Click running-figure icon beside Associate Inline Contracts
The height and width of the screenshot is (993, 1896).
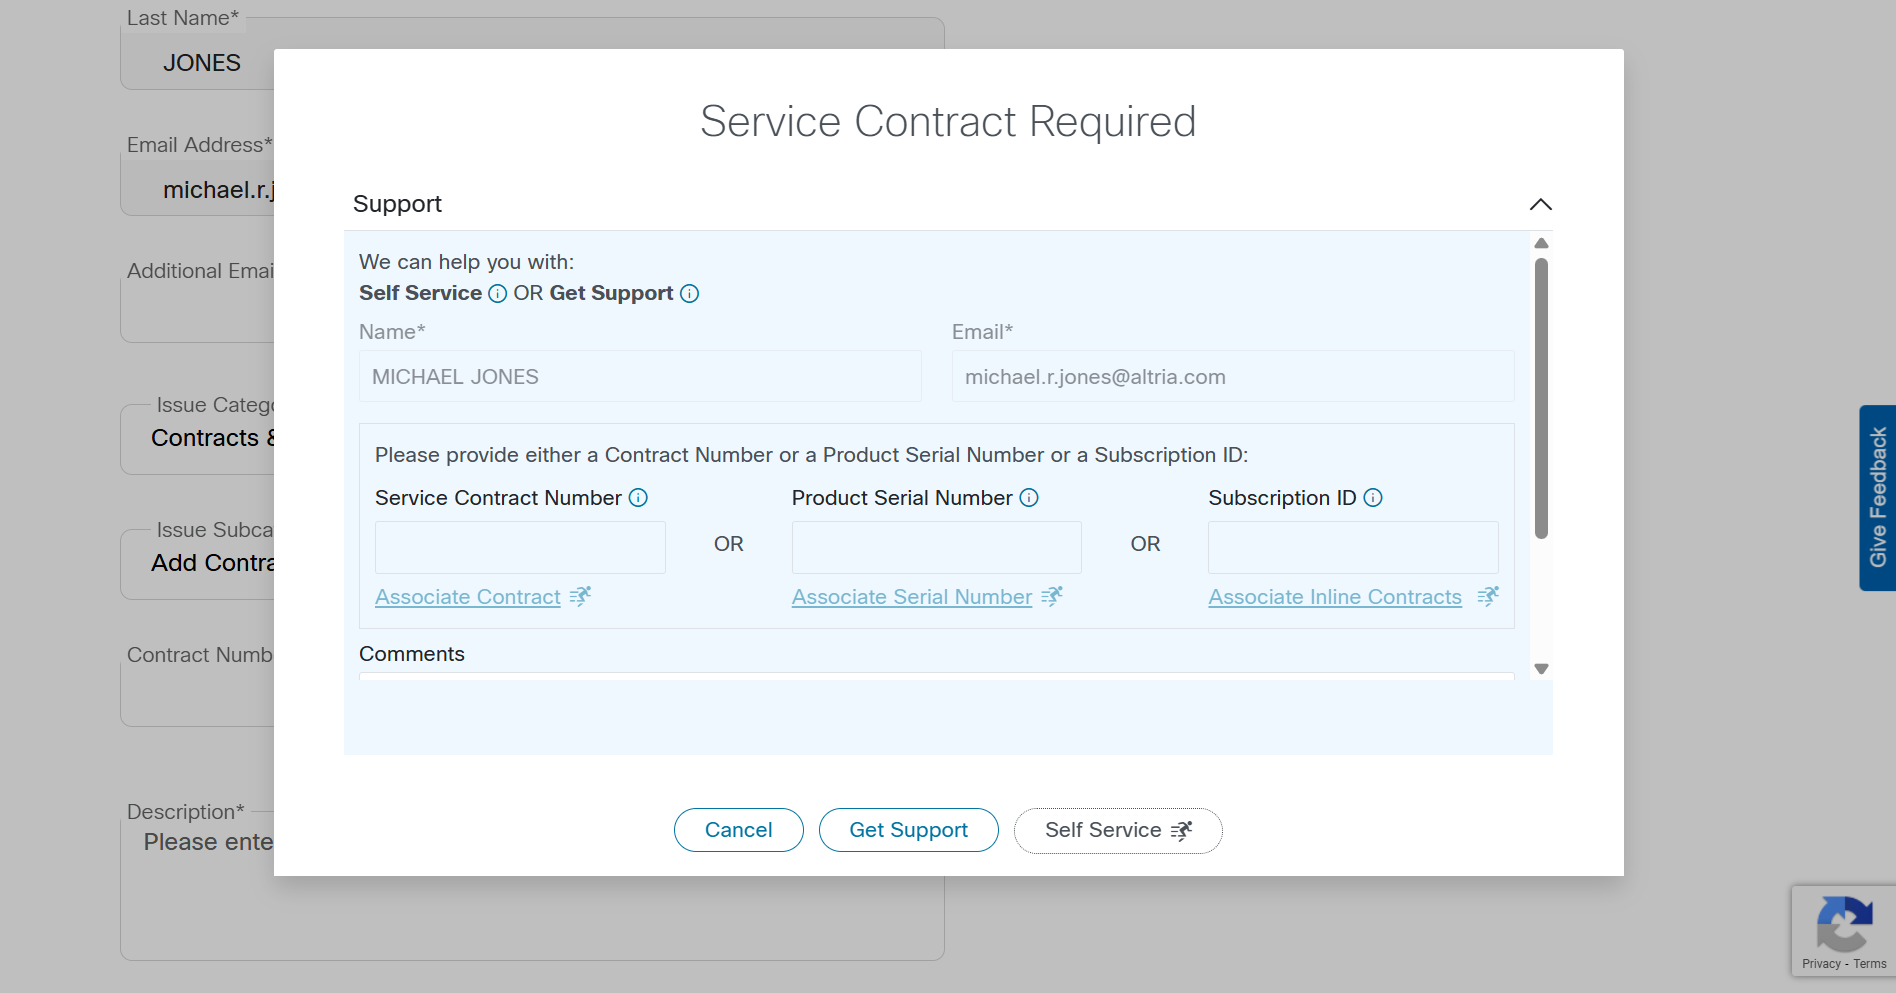tap(1488, 597)
